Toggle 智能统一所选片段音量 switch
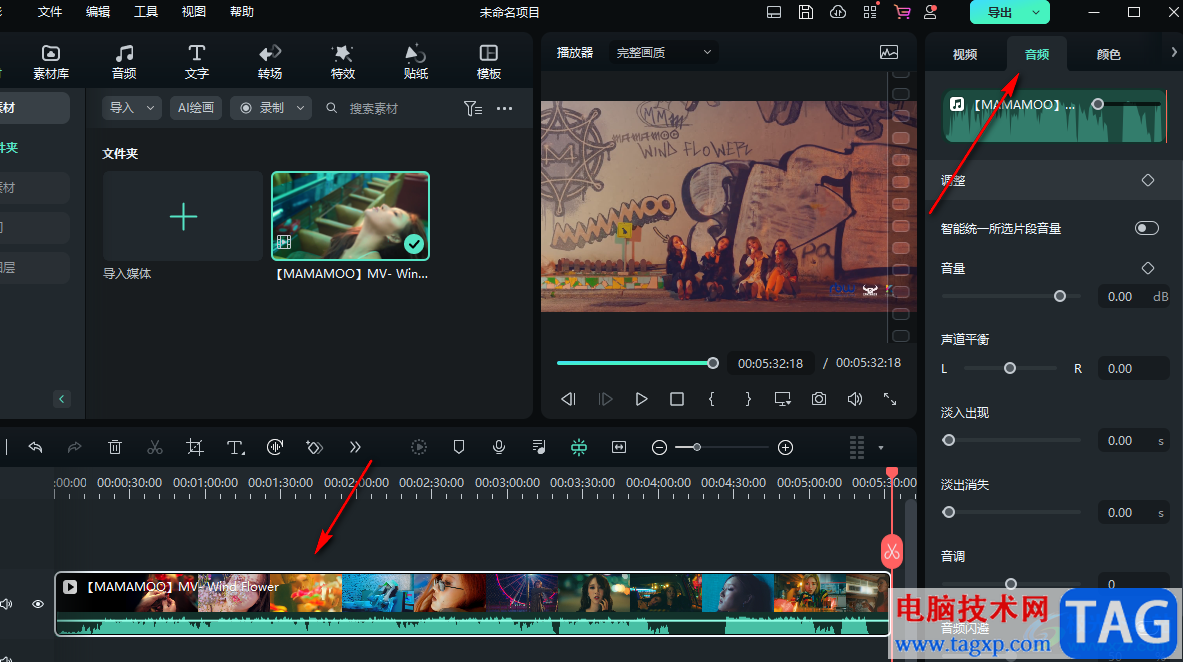Screen dimensions: 1183x662 [x=1147, y=228]
